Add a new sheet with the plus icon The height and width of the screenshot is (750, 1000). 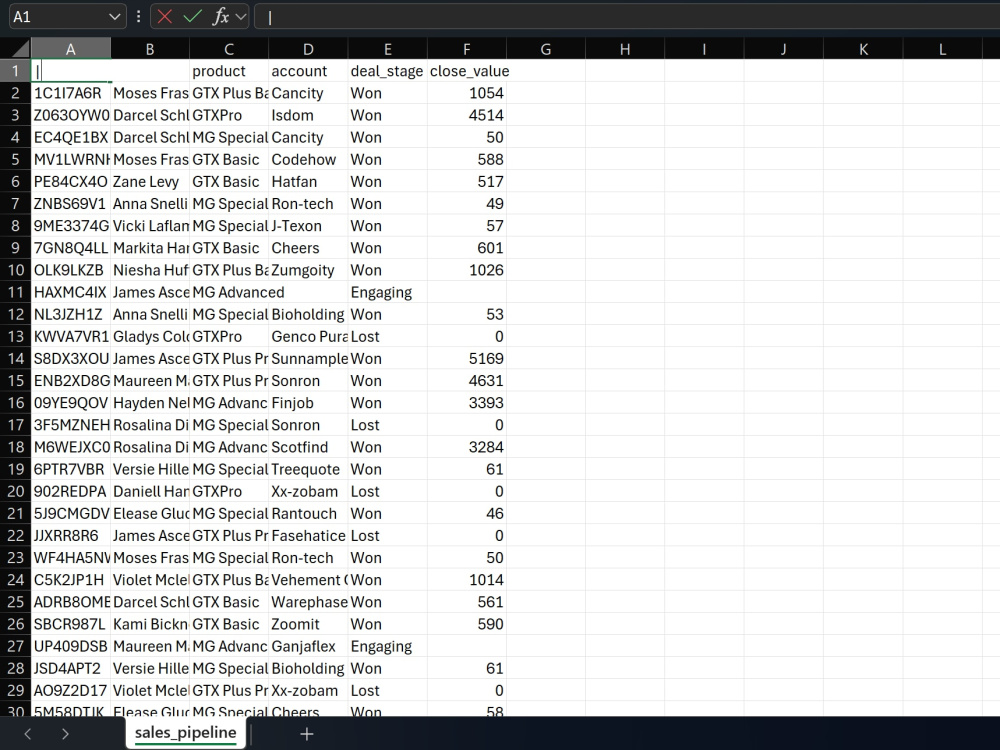tap(307, 734)
